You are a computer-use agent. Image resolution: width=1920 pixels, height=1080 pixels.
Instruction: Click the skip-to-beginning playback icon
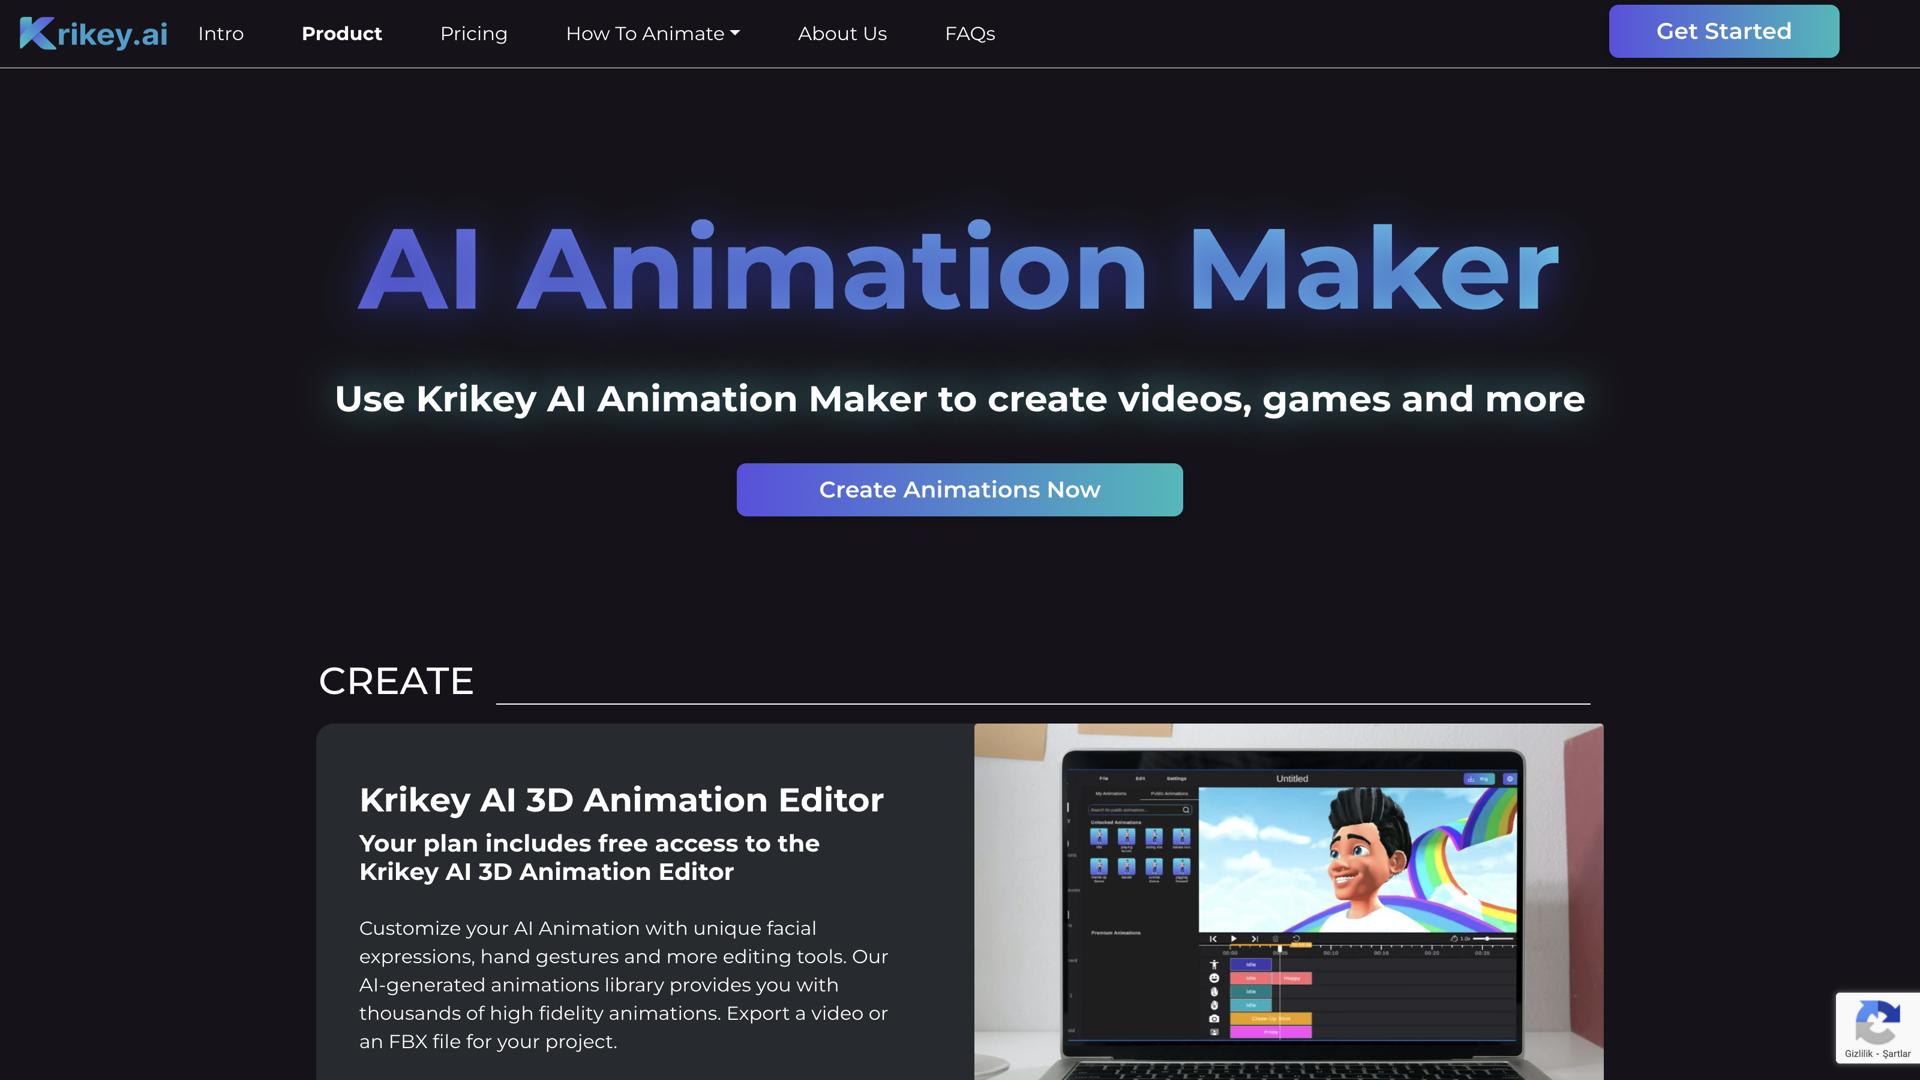click(x=1214, y=939)
